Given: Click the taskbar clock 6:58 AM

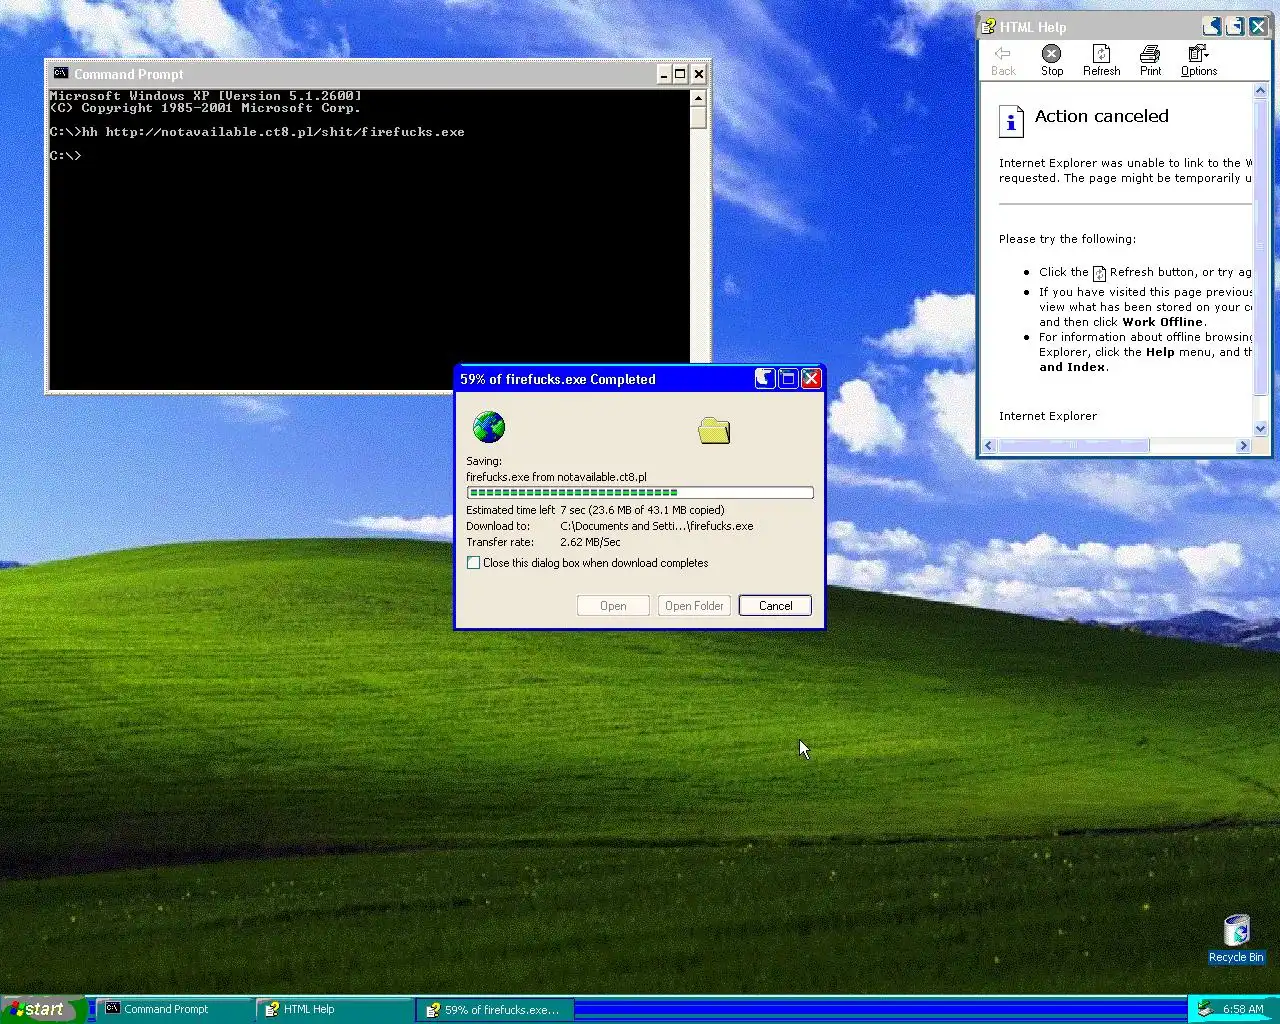Looking at the screenshot, I should (1243, 1009).
